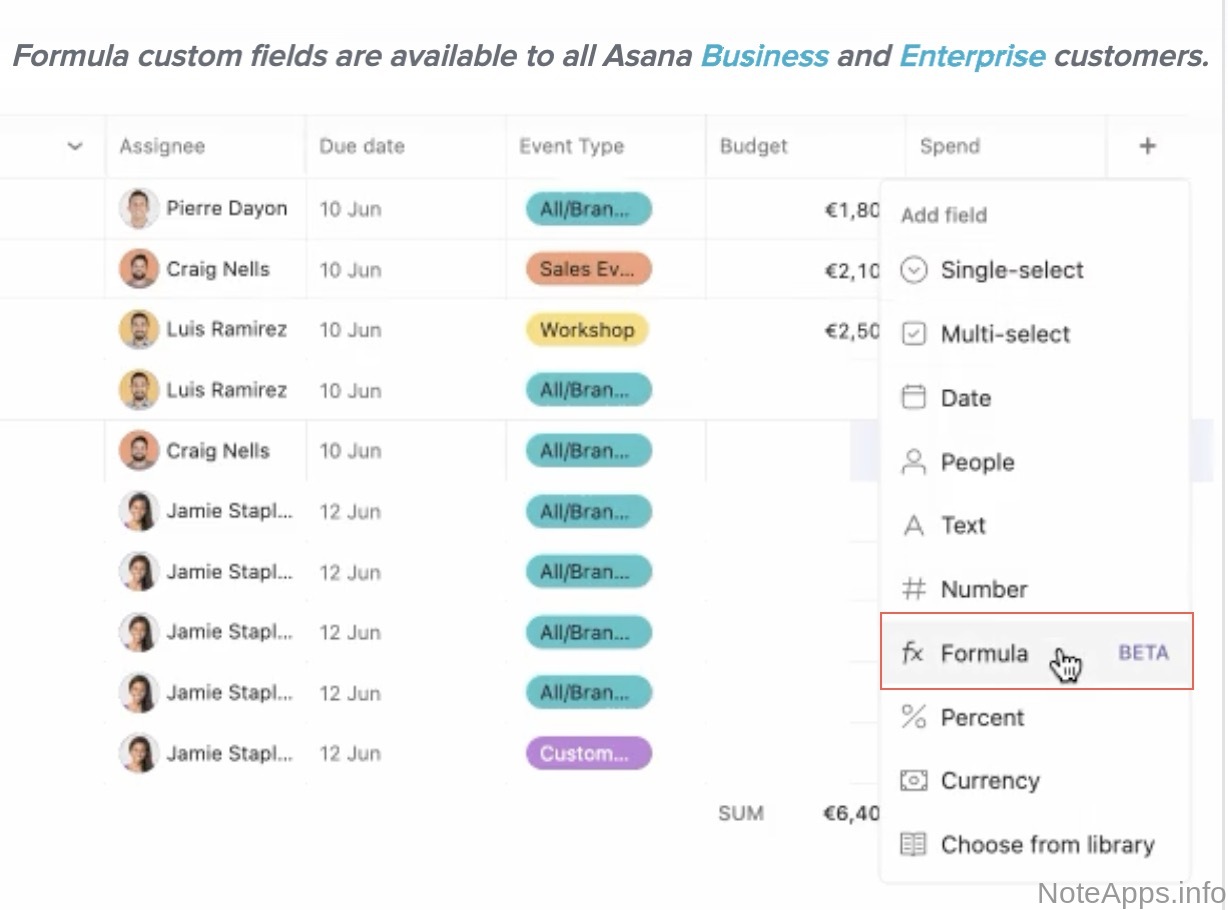Click the Percent field icon

point(913,717)
